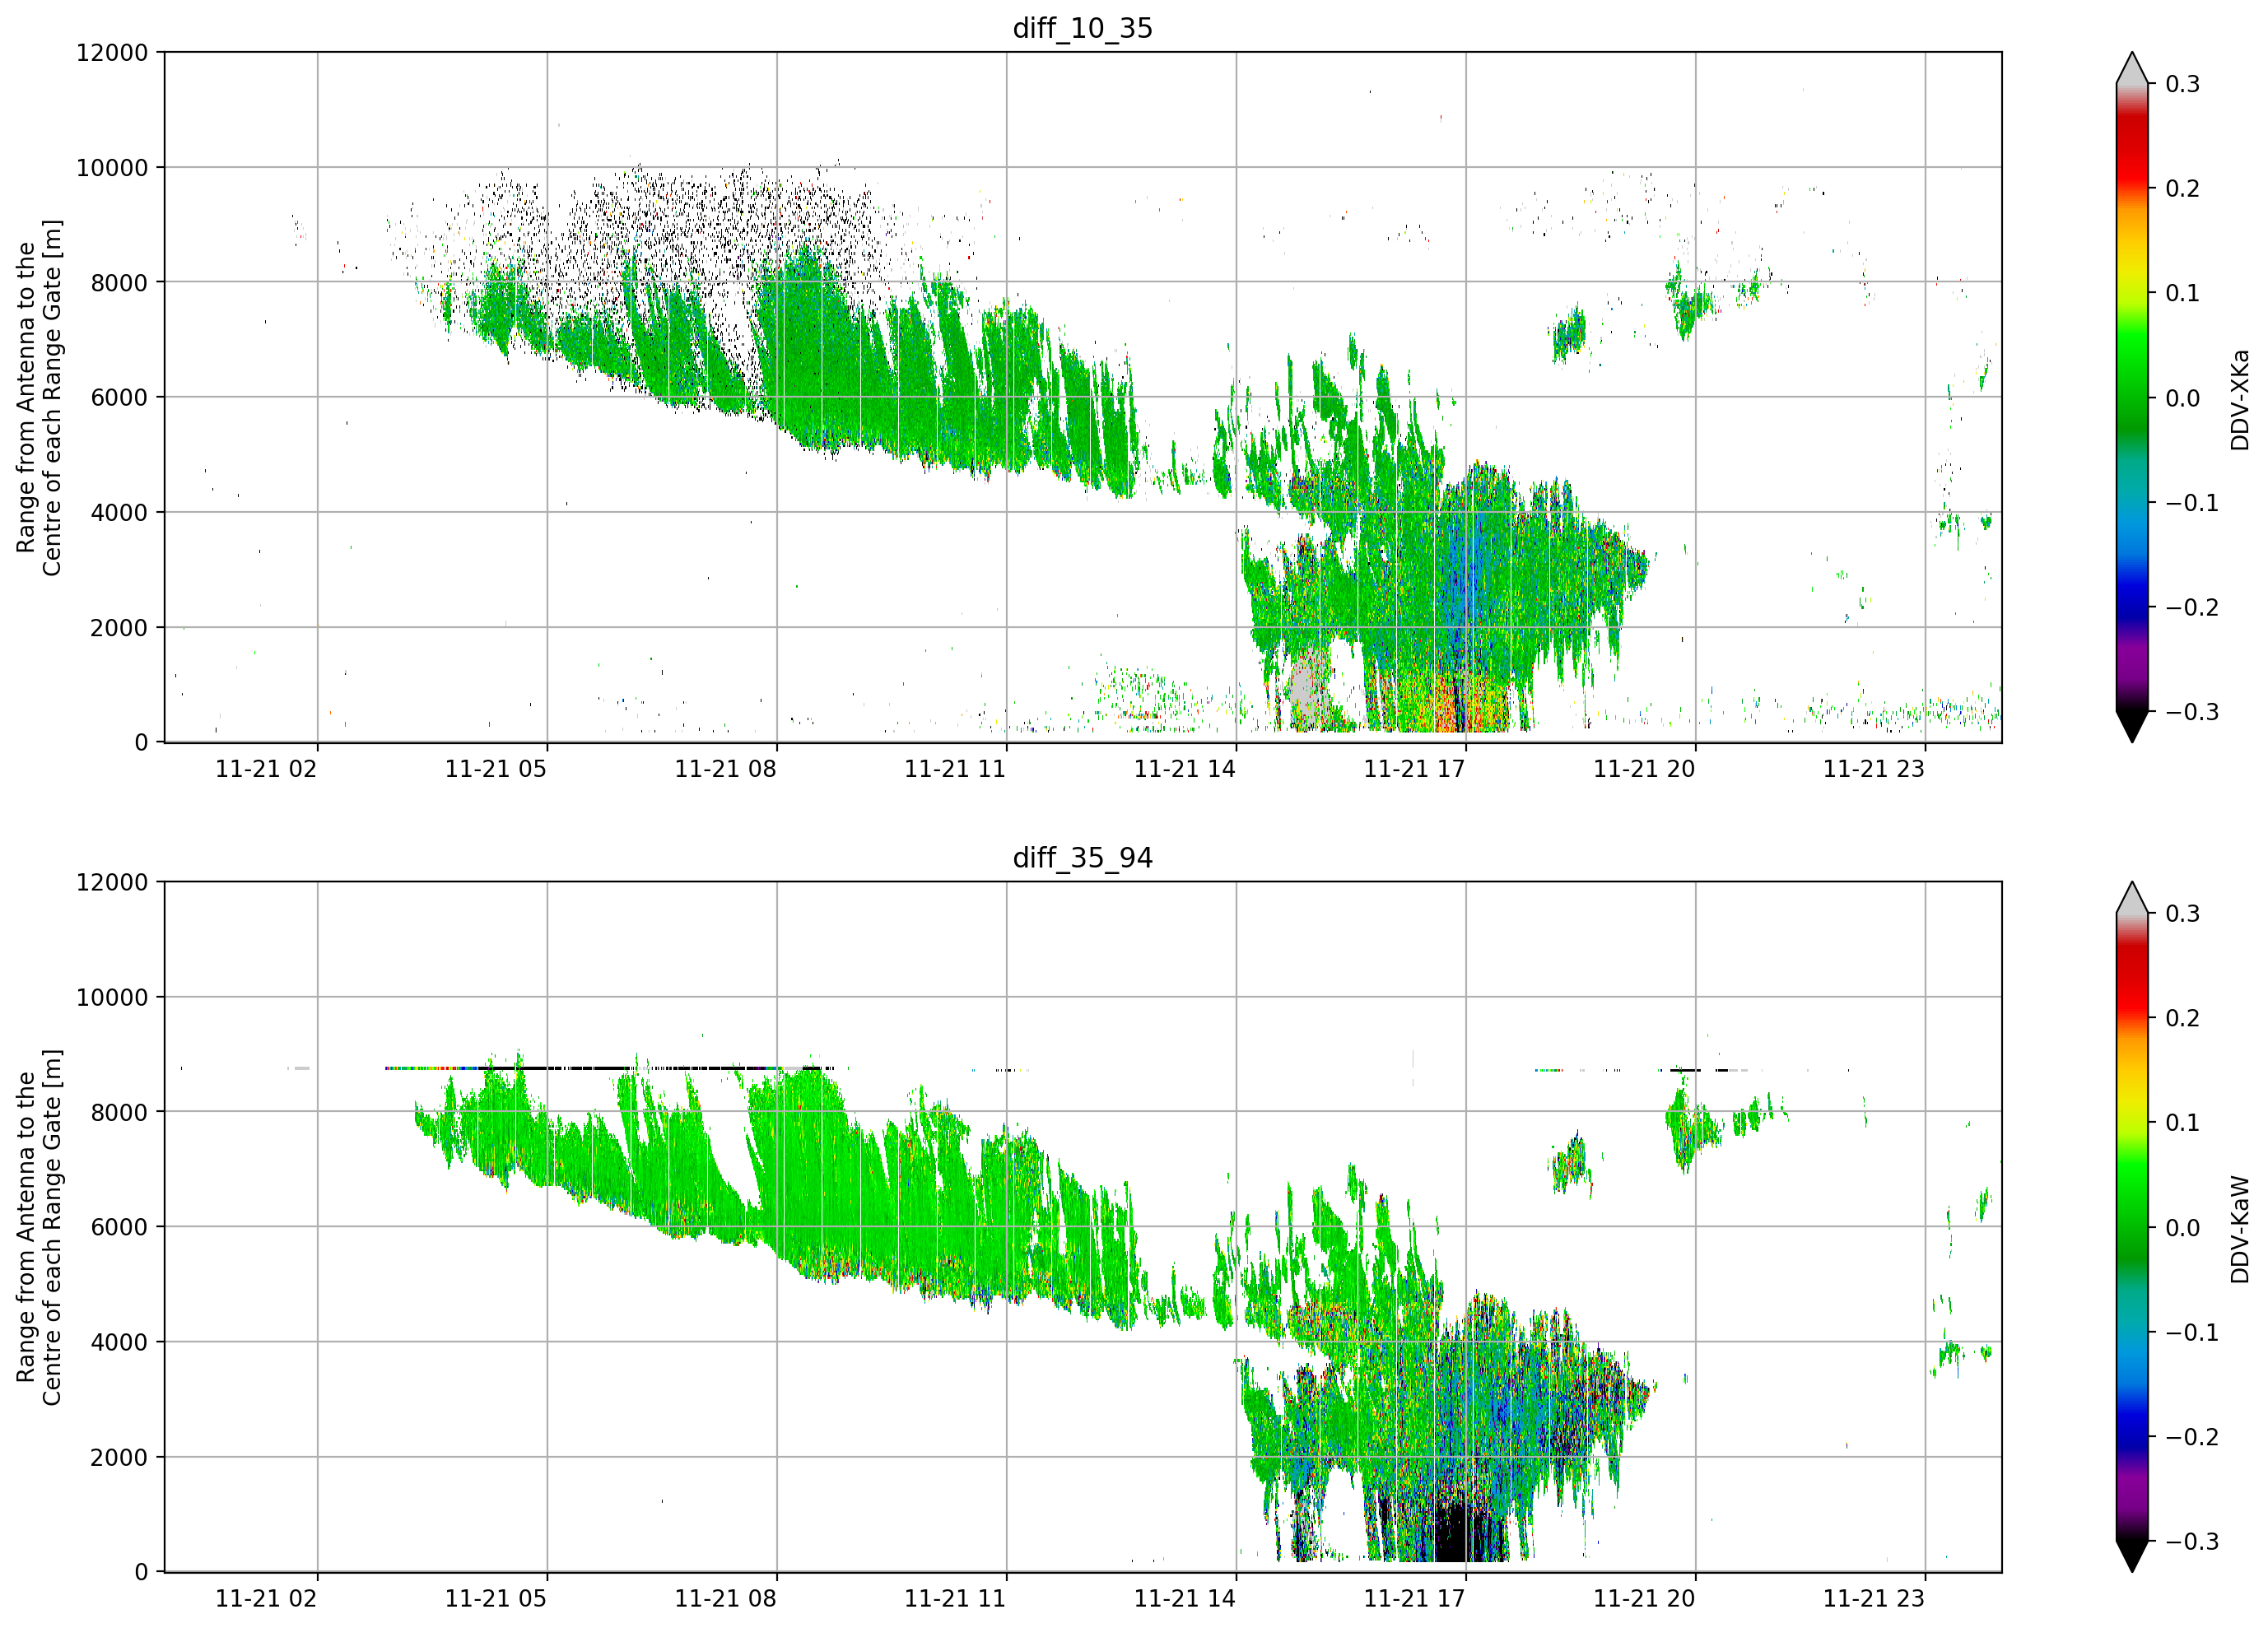Click the 0.1 tick on DDV-XKa colorbar
This screenshot has height=1628, width=2268.
tap(2183, 293)
